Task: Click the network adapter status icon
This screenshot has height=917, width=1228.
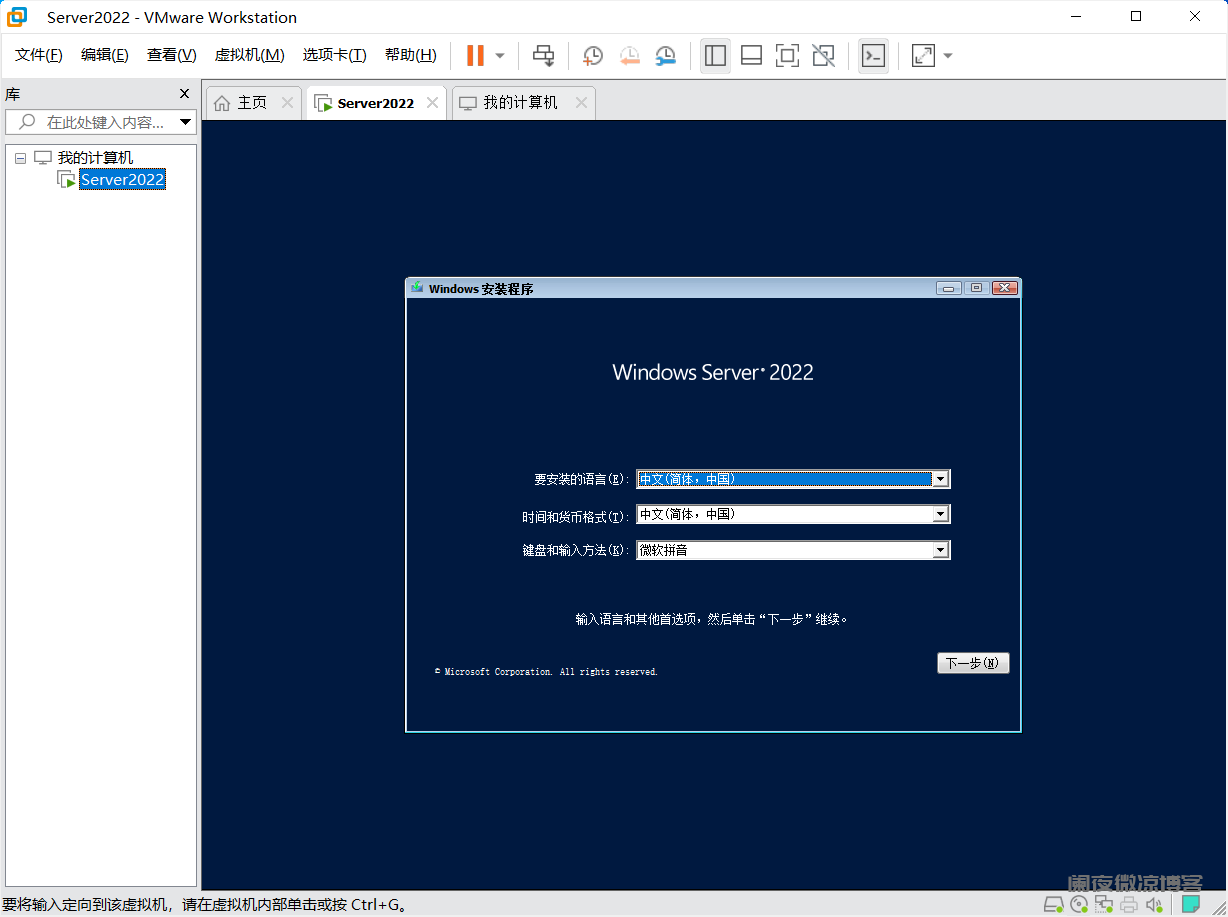Action: pos(1104,904)
